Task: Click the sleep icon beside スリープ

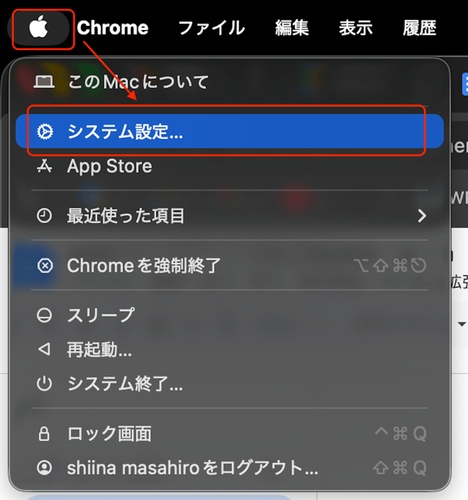Action: point(44,315)
